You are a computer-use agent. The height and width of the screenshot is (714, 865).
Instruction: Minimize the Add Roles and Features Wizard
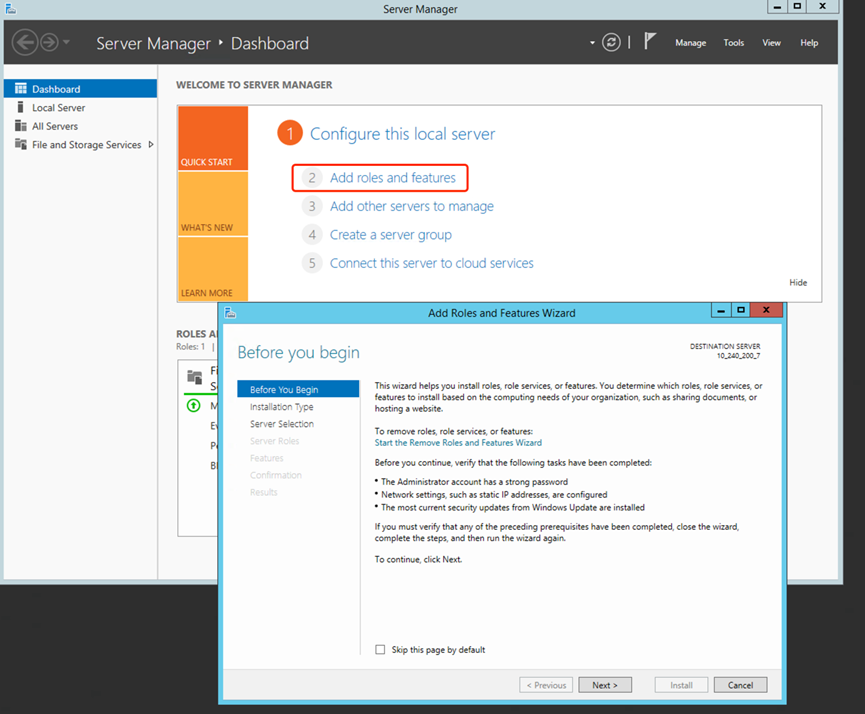[721, 310]
